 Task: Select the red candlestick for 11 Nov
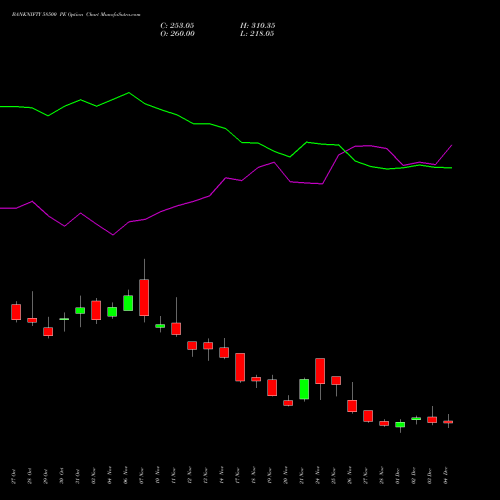point(176,329)
